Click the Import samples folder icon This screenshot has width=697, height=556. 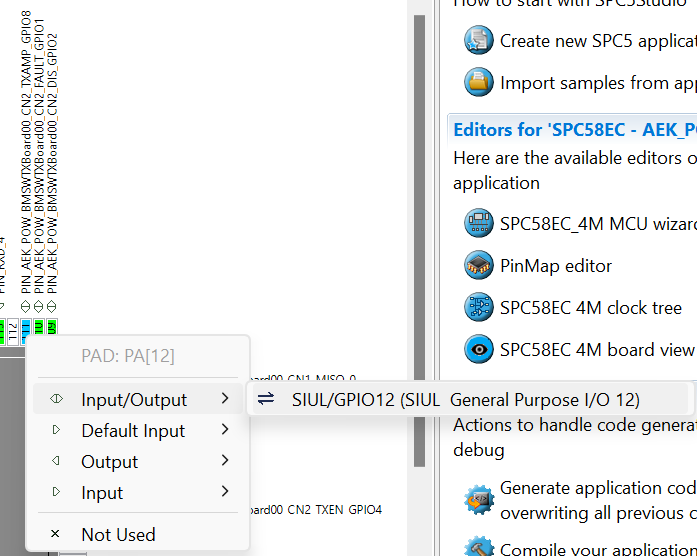tap(478, 82)
